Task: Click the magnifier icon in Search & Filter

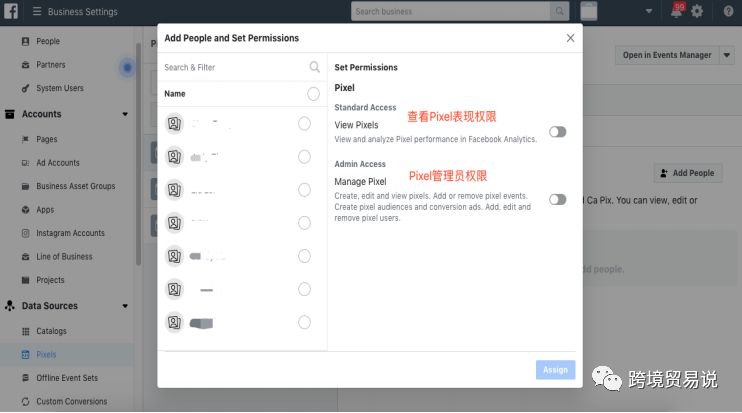Action: [315, 67]
